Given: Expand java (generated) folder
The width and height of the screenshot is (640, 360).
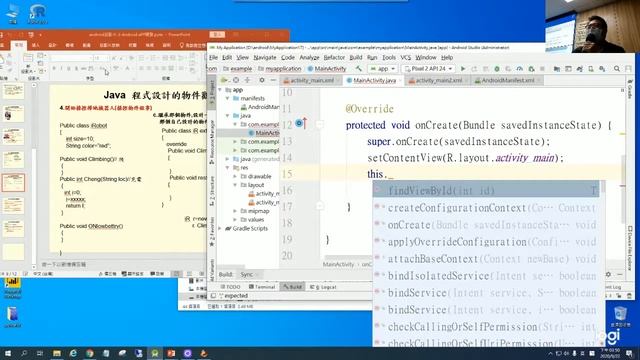Looking at the screenshot, I should 228,159.
